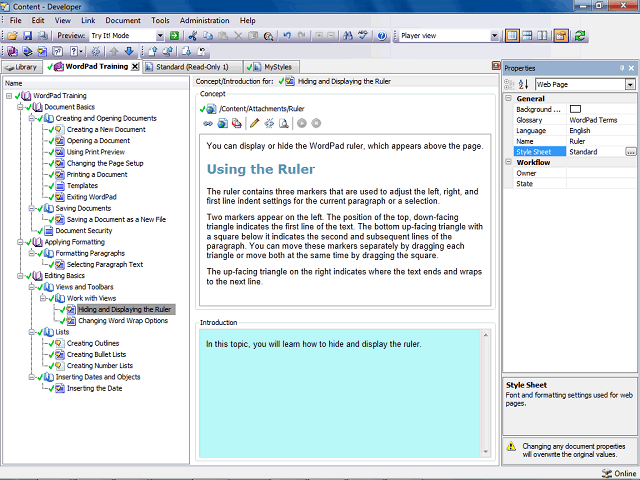Click the Undo arrow icon

287,36
